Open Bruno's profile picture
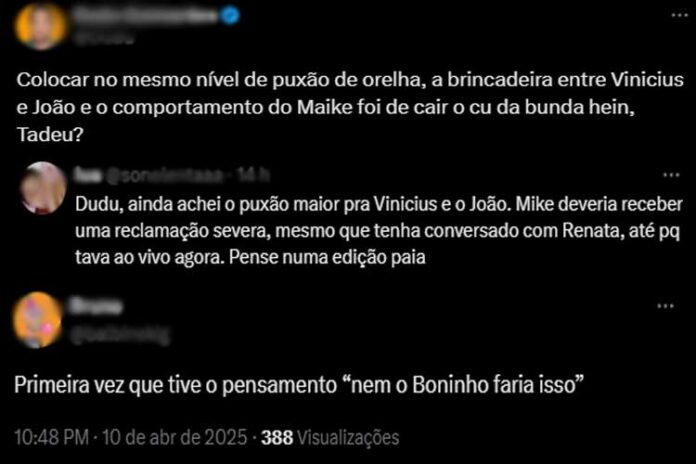The width and height of the screenshot is (696, 464). [x=38, y=319]
